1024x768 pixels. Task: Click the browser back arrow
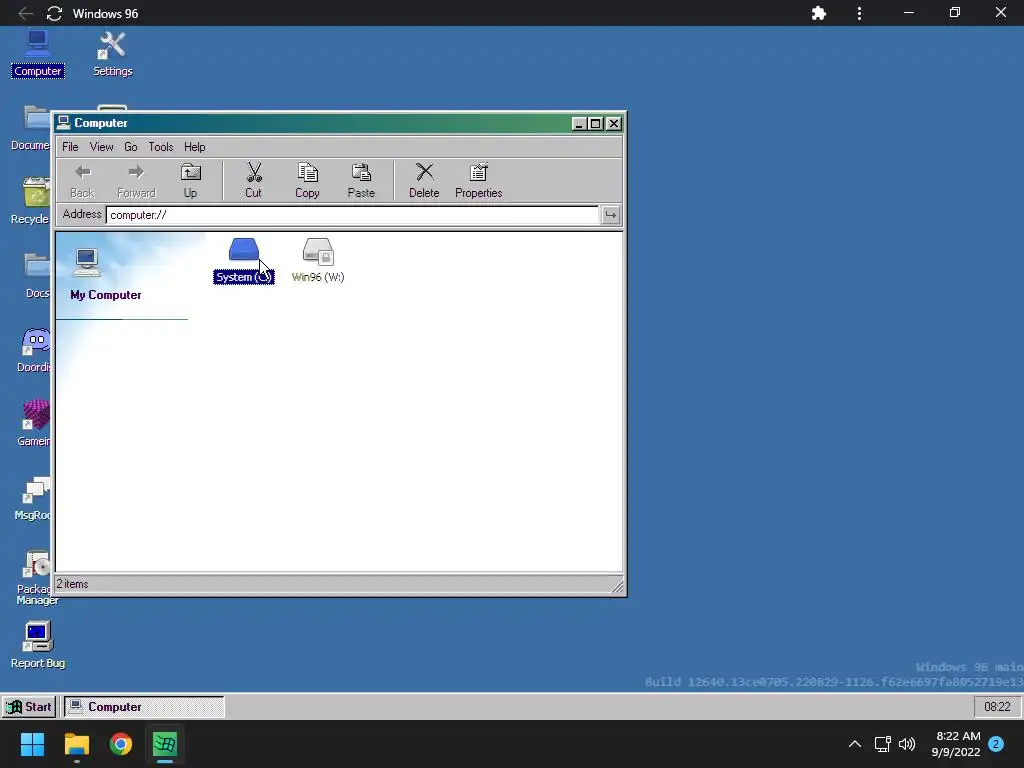point(25,13)
